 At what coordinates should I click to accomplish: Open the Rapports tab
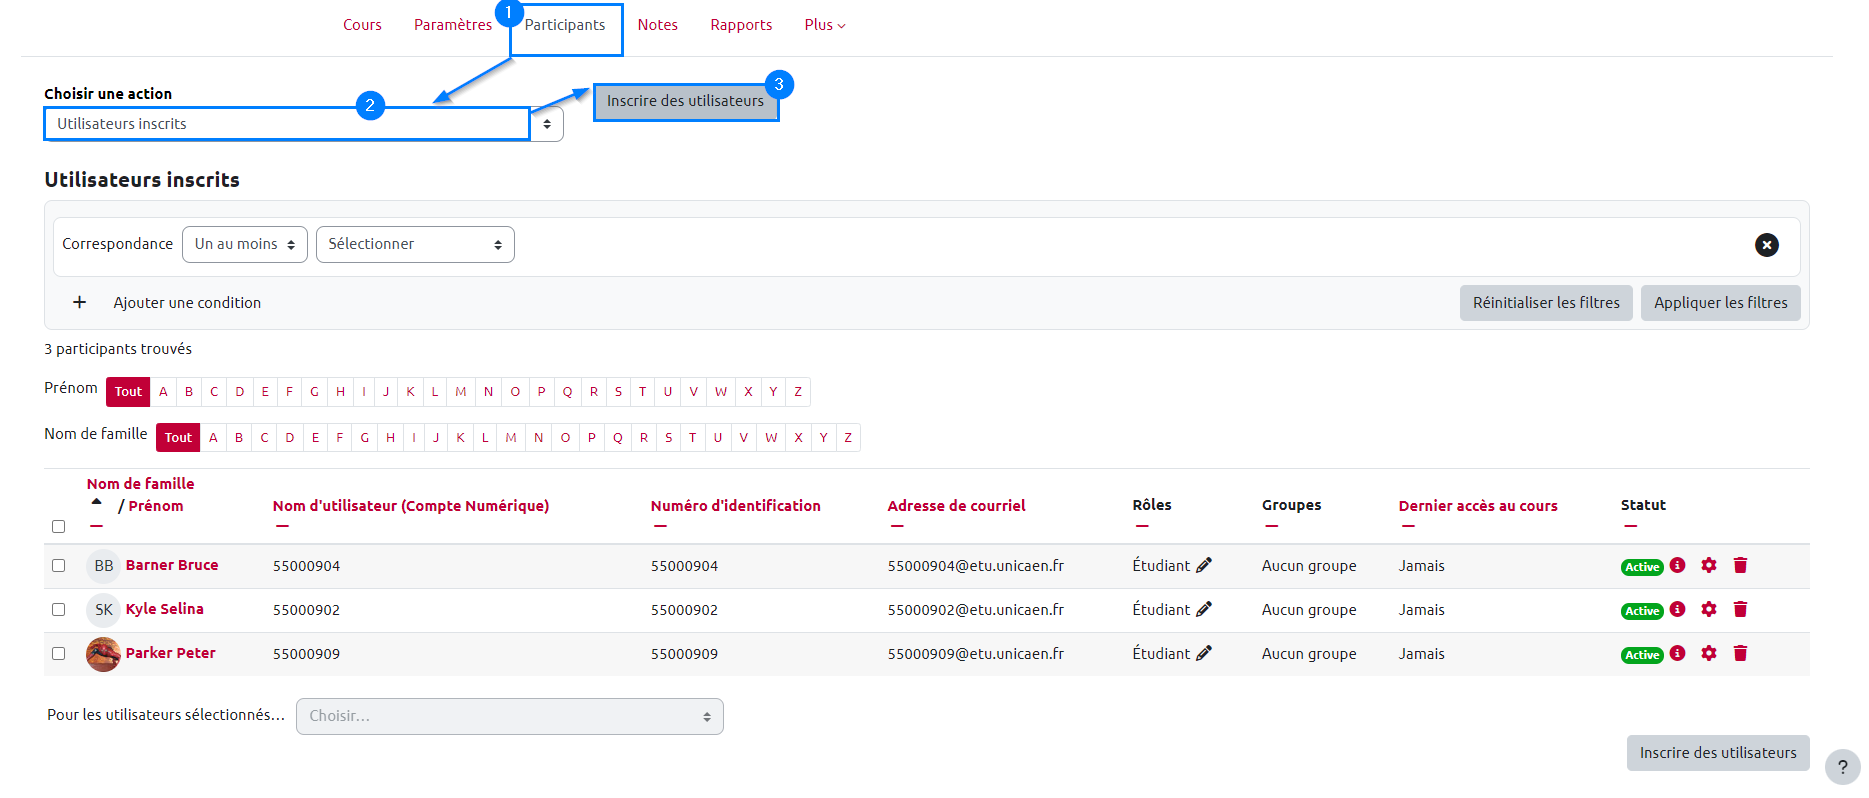(x=741, y=25)
